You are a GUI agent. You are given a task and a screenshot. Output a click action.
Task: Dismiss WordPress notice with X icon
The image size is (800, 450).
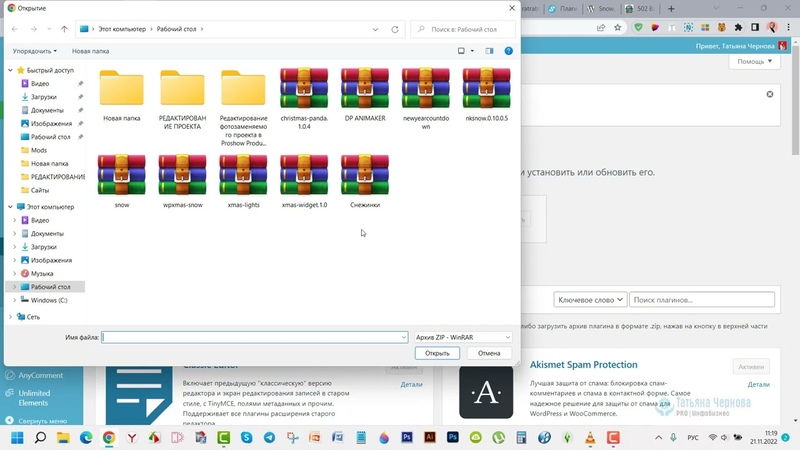[770, 94]
